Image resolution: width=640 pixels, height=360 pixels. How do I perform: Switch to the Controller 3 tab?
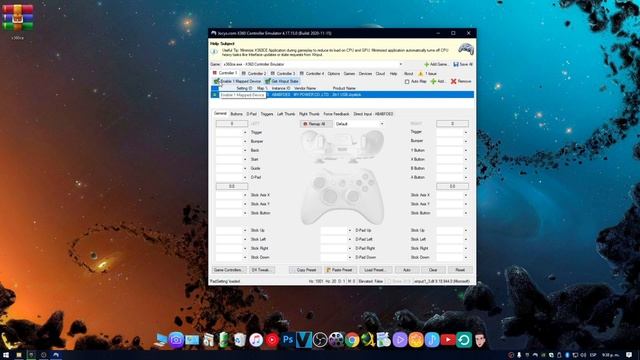click(283, 74)
